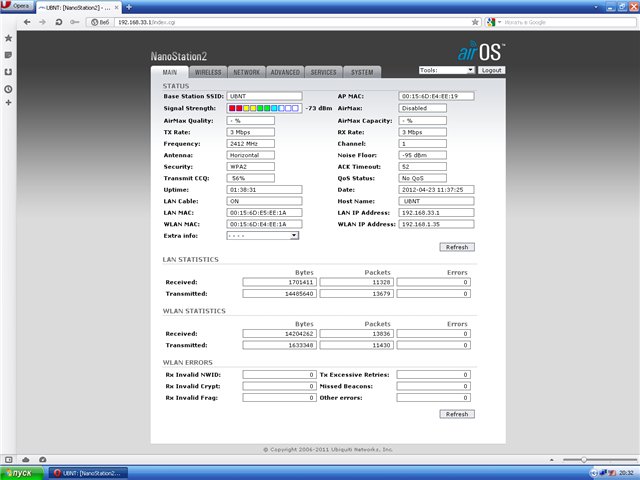Go to the SYSTEM tab

click(x=362, y=72)
